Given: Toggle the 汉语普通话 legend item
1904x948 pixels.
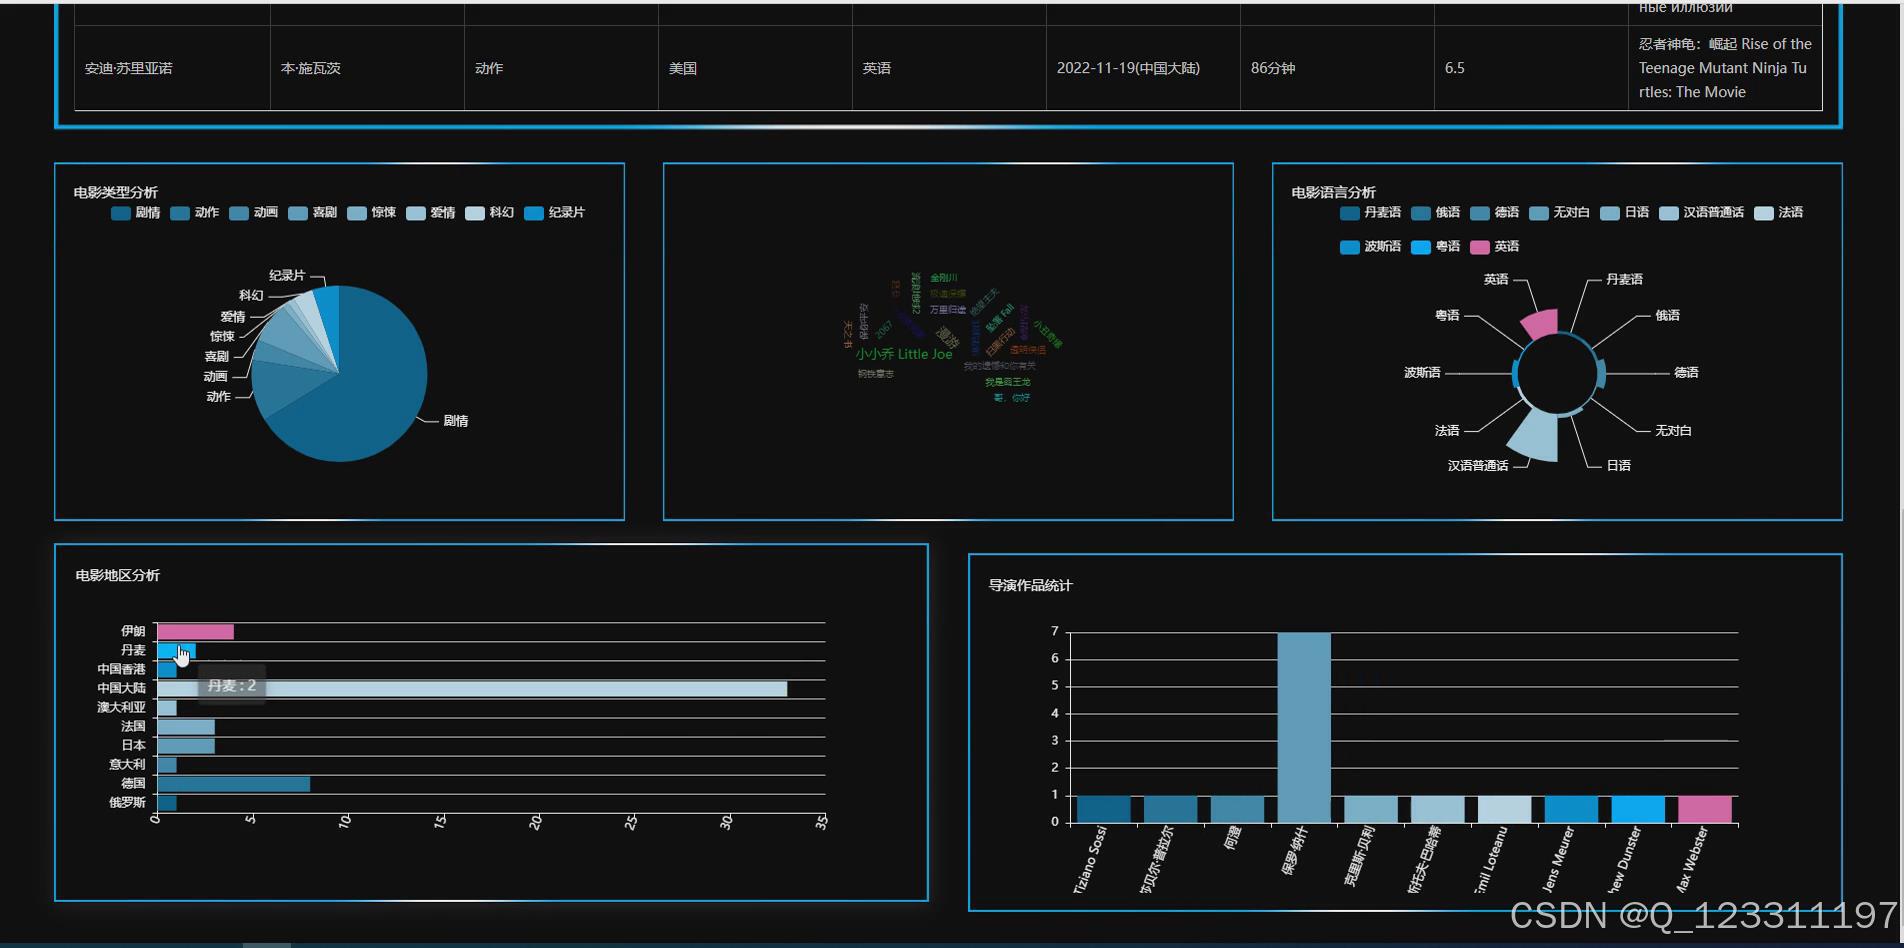Looking at the screenshot, I should [x=1701, y=213].
